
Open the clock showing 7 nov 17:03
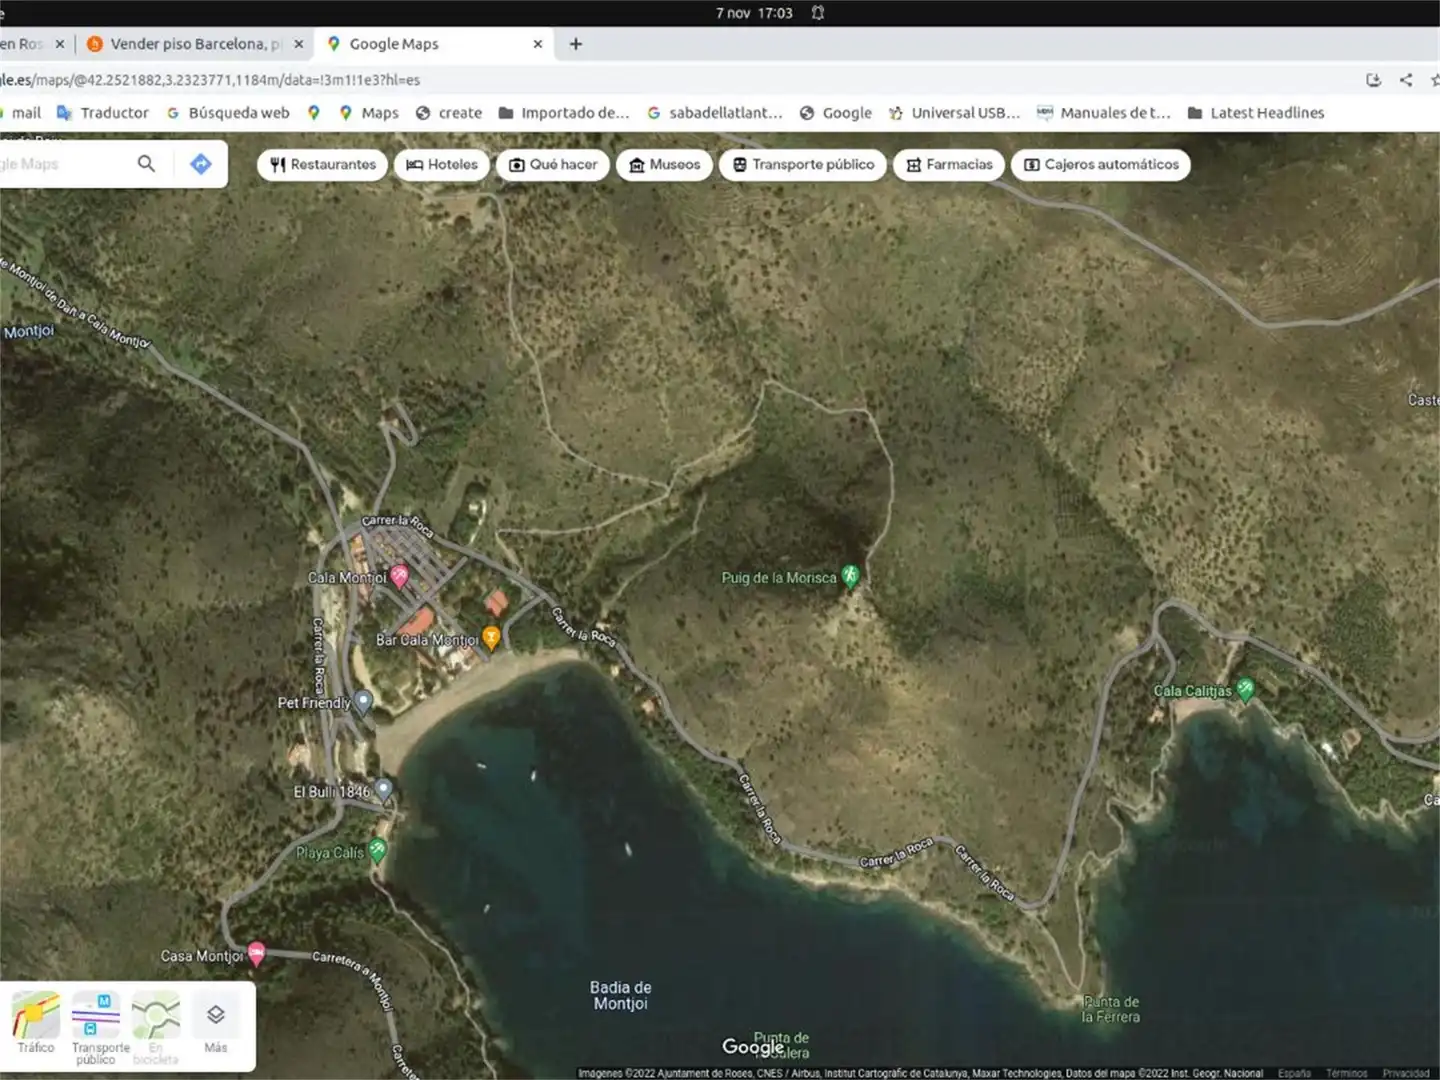pyautogui.click(x=754, y=13)
